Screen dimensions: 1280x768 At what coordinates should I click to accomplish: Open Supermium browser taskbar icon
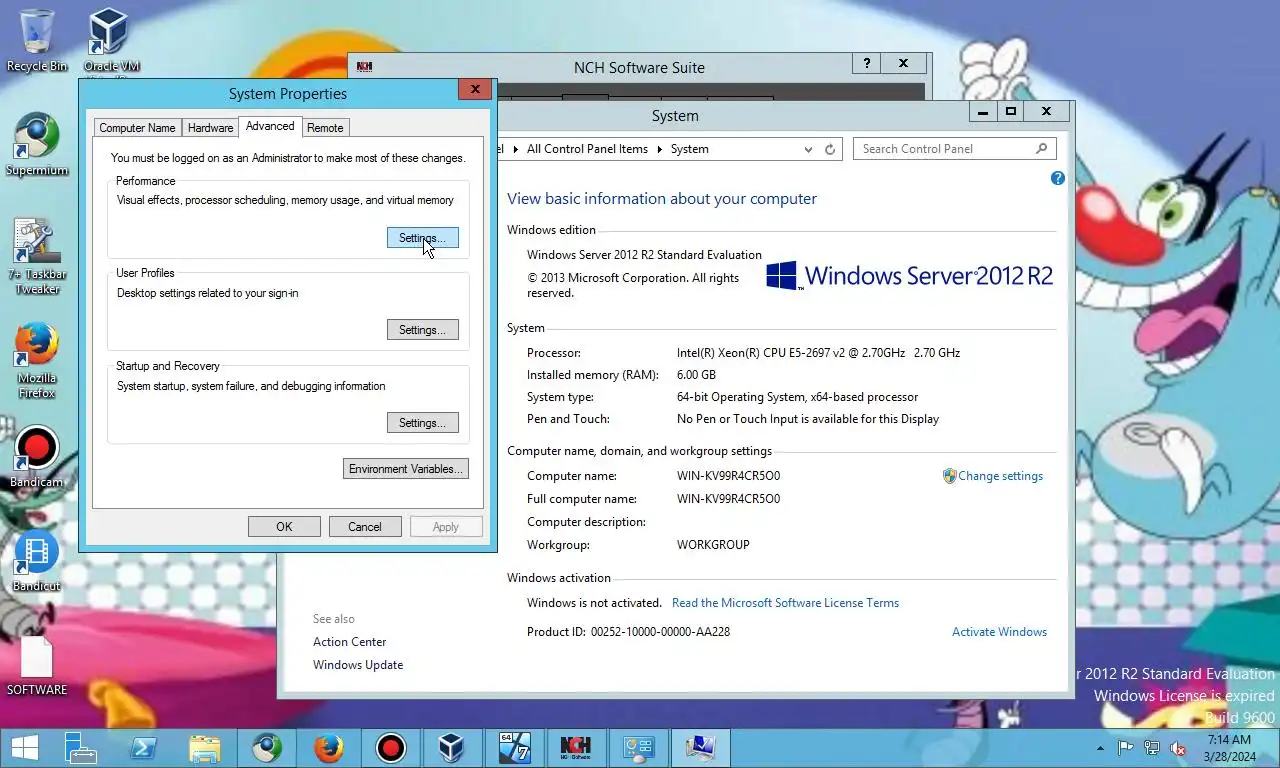267,748
